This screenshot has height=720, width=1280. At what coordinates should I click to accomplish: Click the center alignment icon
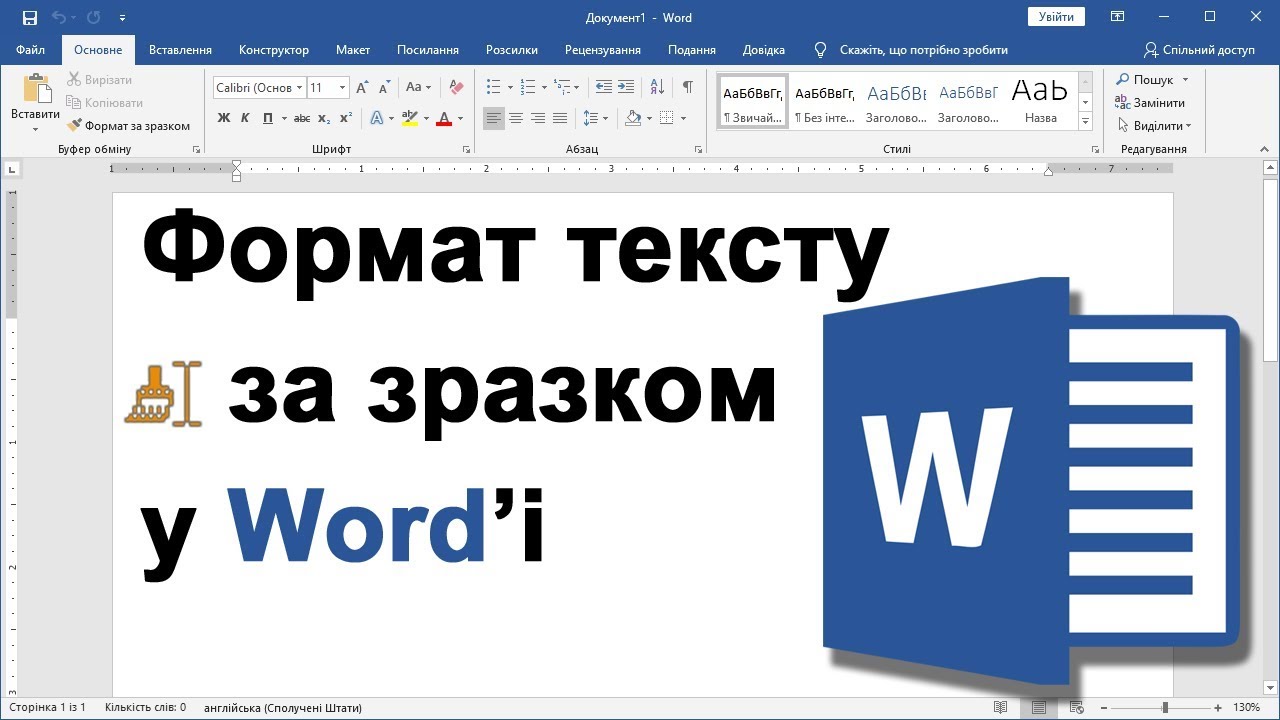(516, 118)
